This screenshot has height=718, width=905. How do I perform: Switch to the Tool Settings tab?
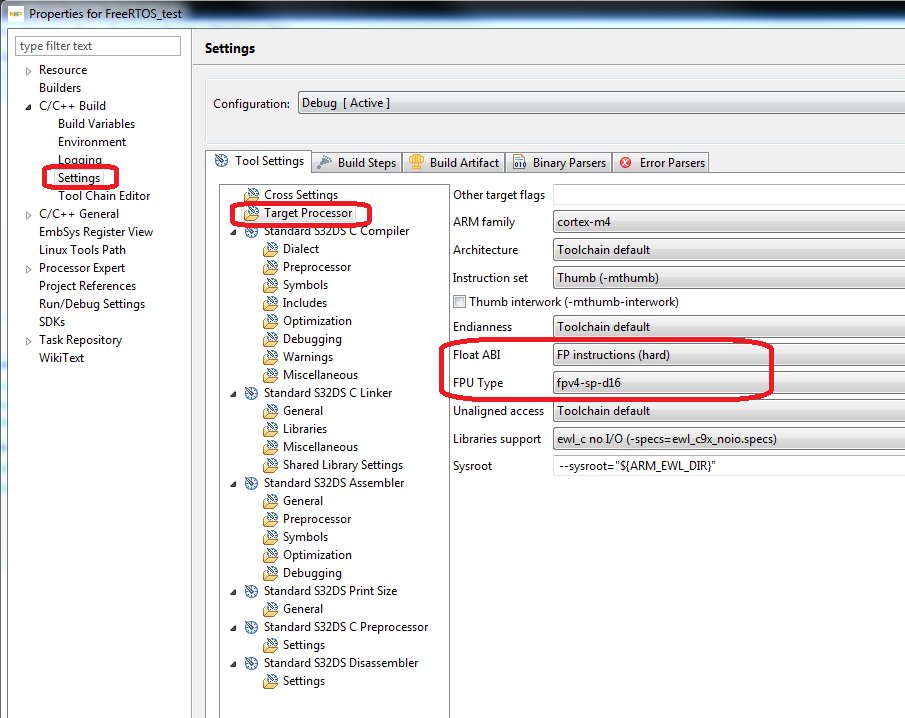pyautogui.click(x=259, y=161)
